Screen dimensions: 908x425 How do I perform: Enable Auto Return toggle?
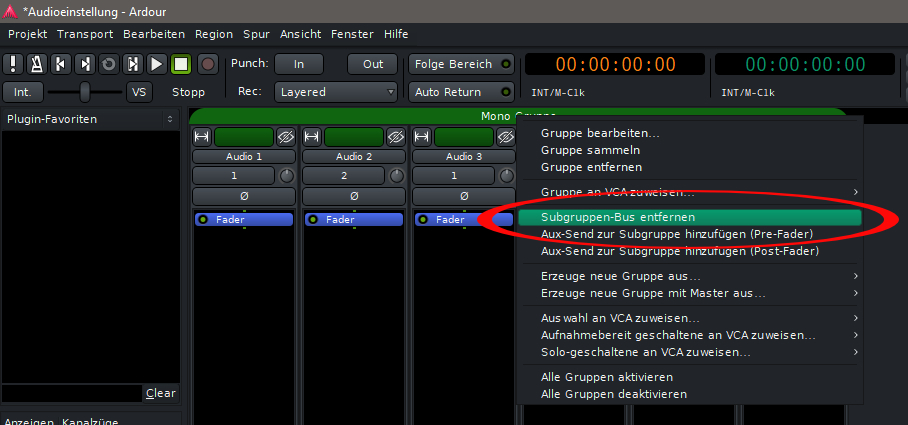462,91
